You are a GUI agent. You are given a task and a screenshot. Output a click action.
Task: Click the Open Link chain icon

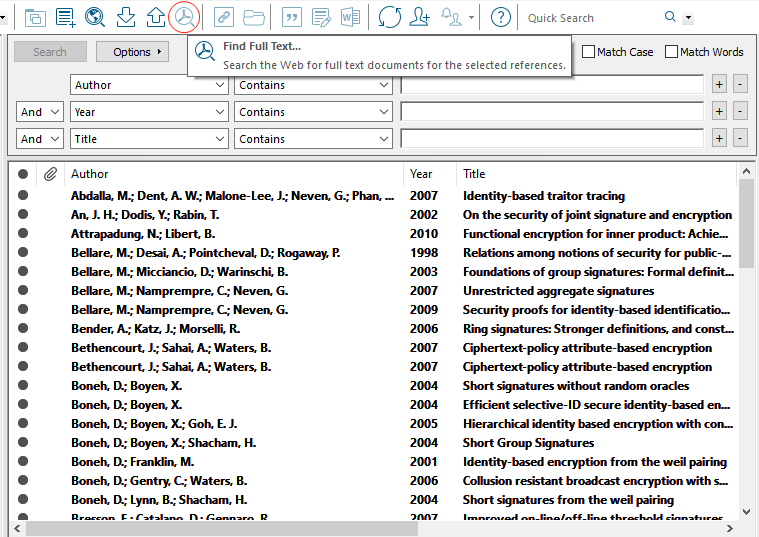[224, 17]
